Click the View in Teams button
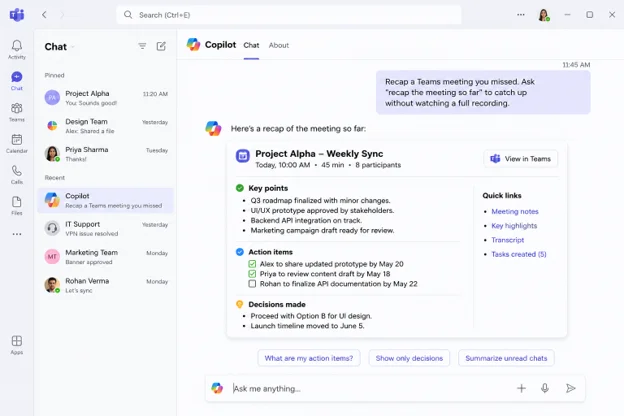 pos(521,158)
